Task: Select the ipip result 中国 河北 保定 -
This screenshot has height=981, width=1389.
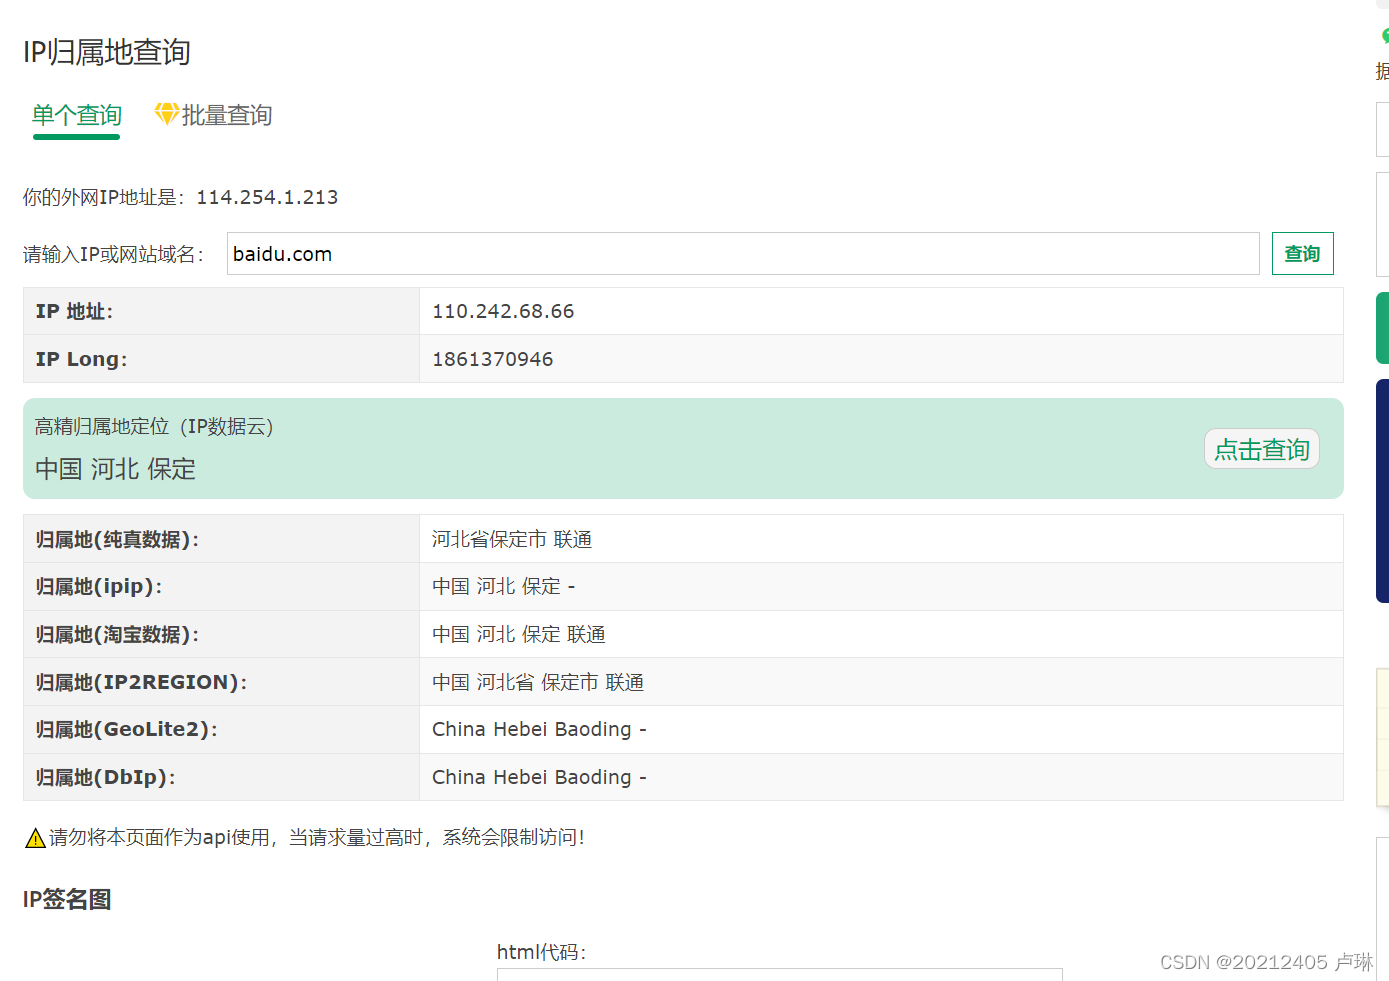Action: coord(503,586)
